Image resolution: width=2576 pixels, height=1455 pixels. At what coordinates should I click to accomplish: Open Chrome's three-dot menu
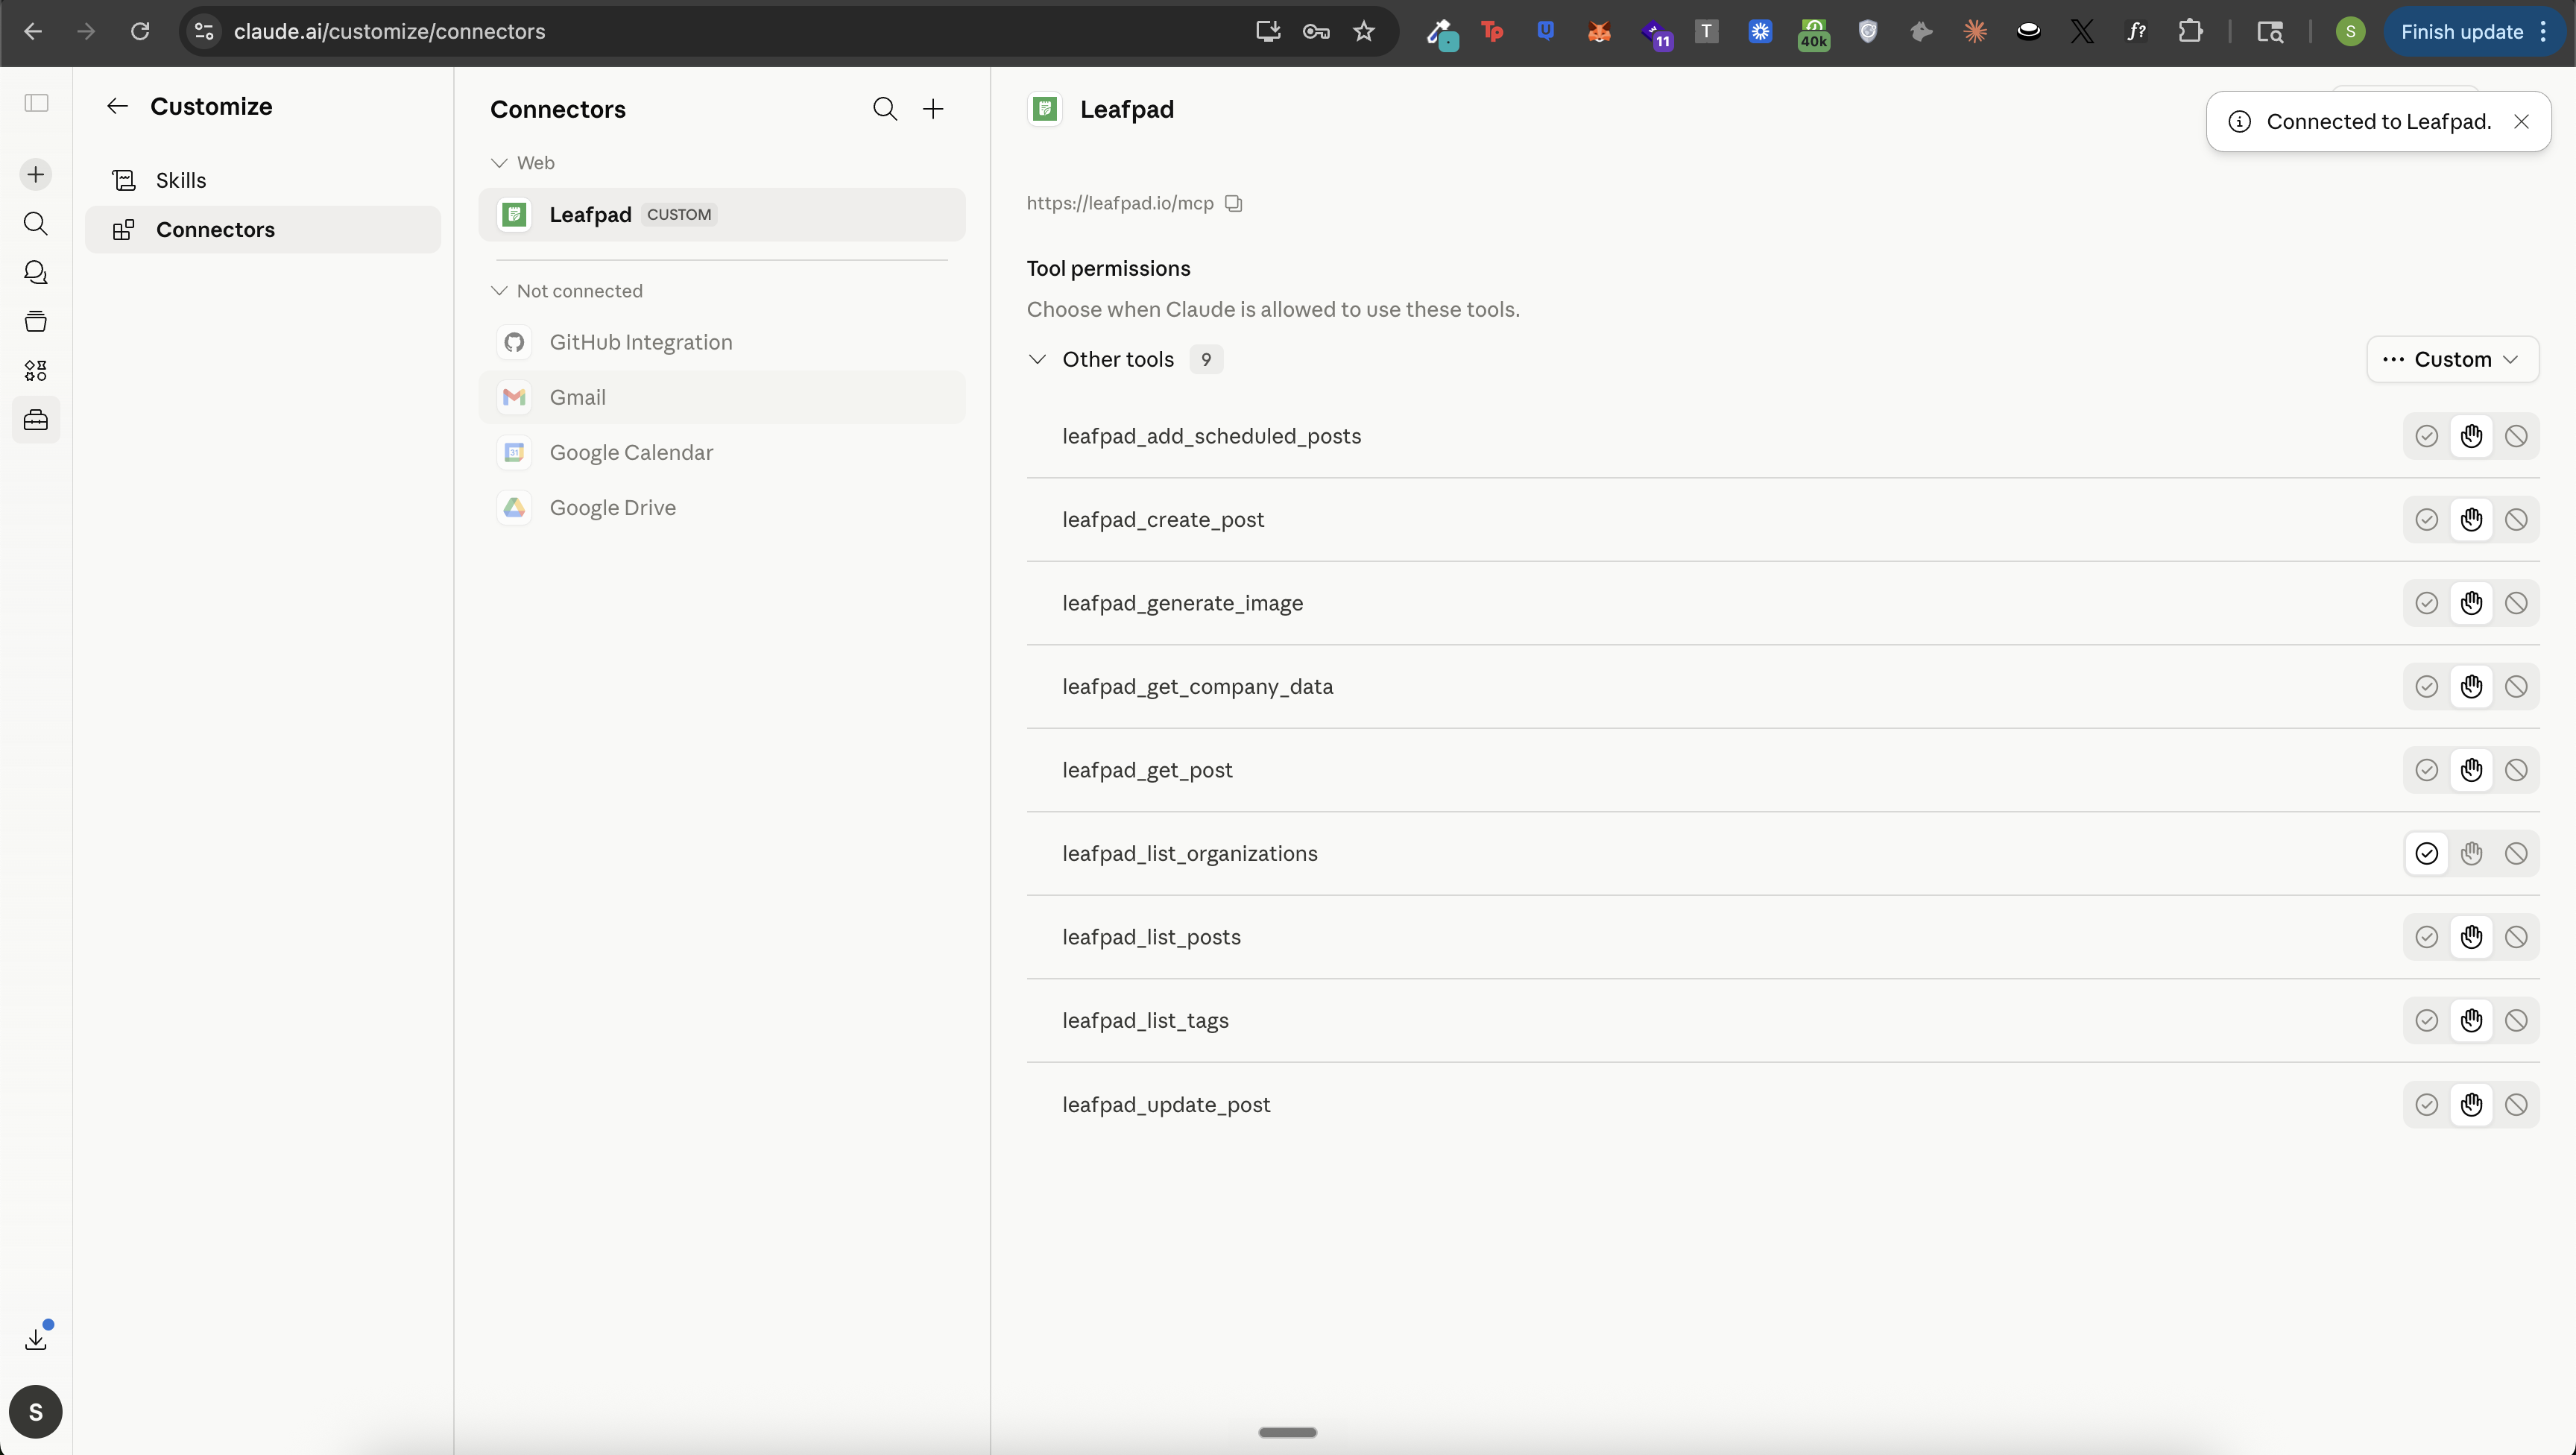pyautogui.click(x=2544, y=31)
